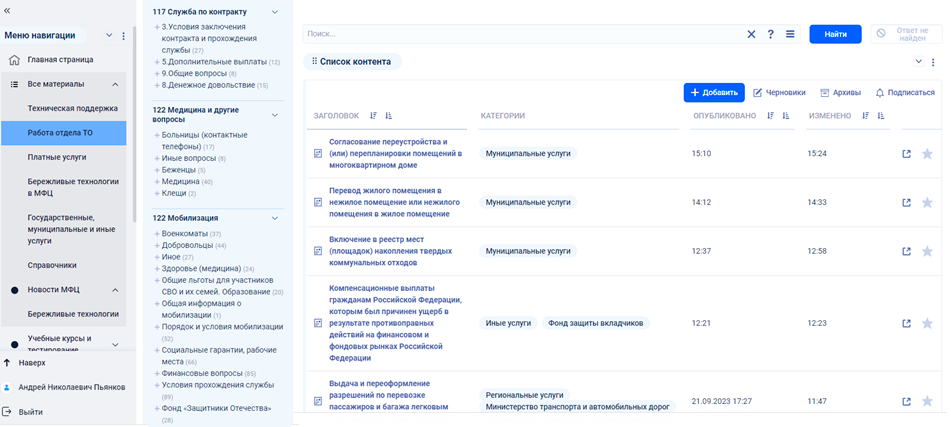This screenshot has height=427, width=951.
Task: Click user avatar icon for Андрей Пьянков
Action: [7, 387]
